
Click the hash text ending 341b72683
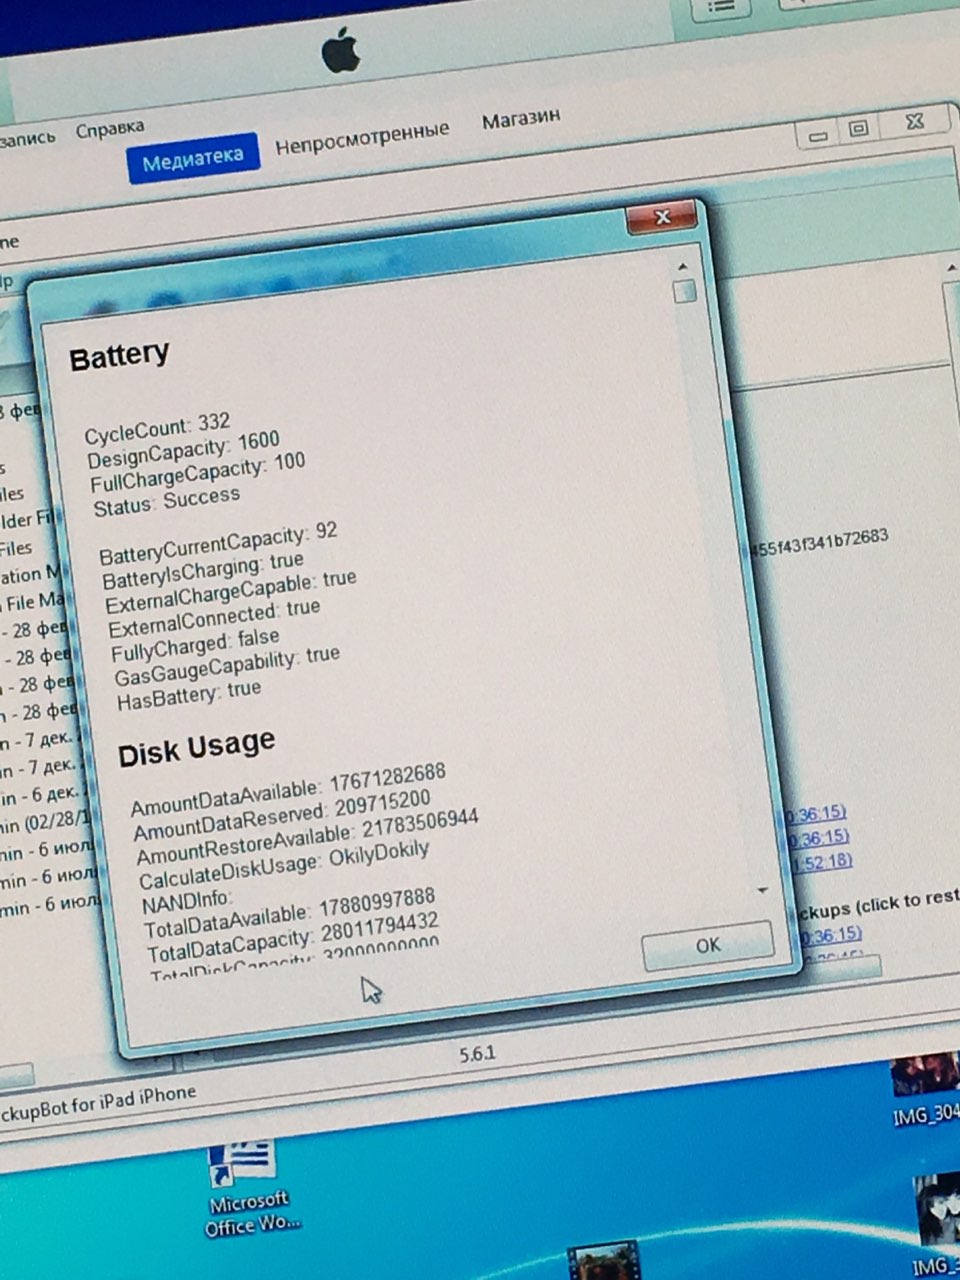click(x=818, y=541)
